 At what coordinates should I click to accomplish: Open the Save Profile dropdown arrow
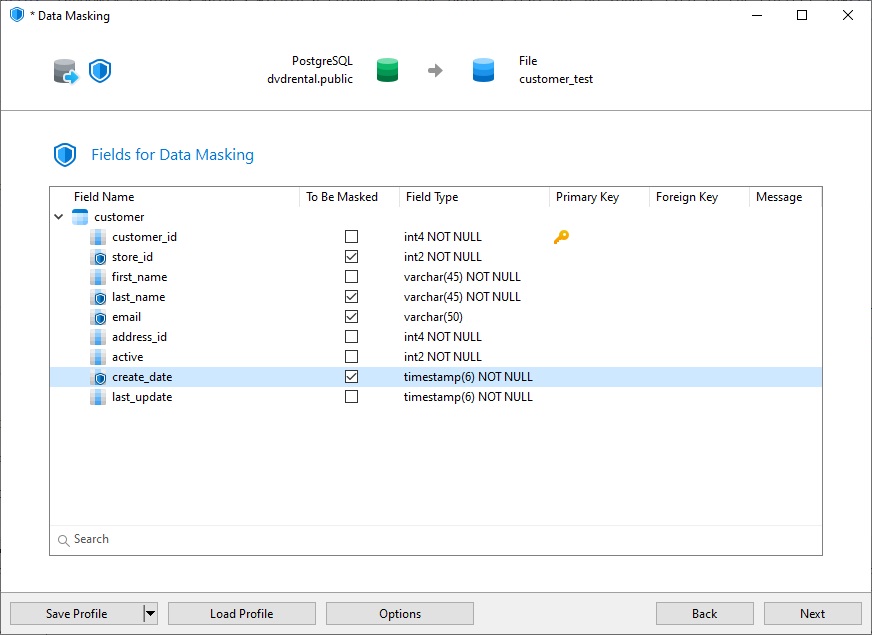coord(150,614)
